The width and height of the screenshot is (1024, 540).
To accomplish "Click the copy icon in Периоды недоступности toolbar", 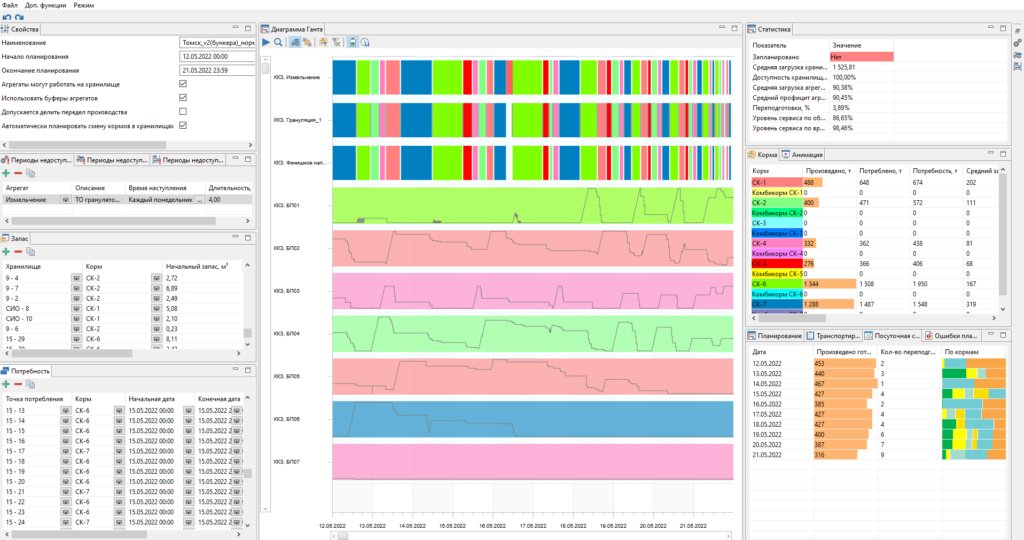I will [x=31, y=173].
